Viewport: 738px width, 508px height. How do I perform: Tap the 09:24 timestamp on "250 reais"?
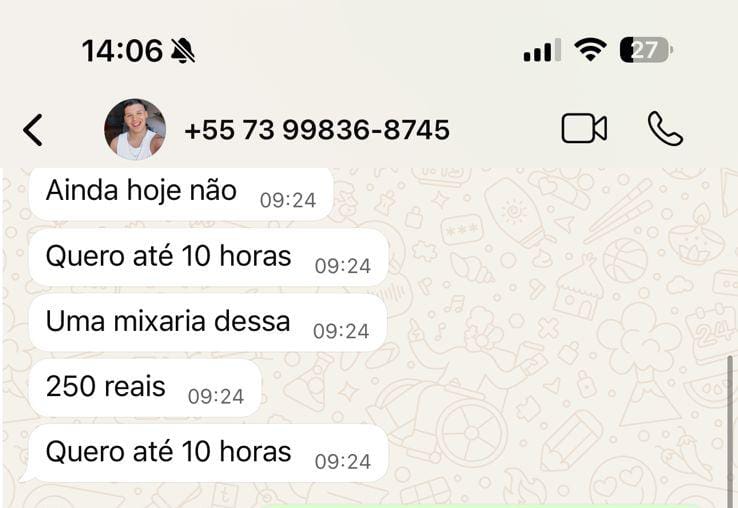tap(216, 396)
